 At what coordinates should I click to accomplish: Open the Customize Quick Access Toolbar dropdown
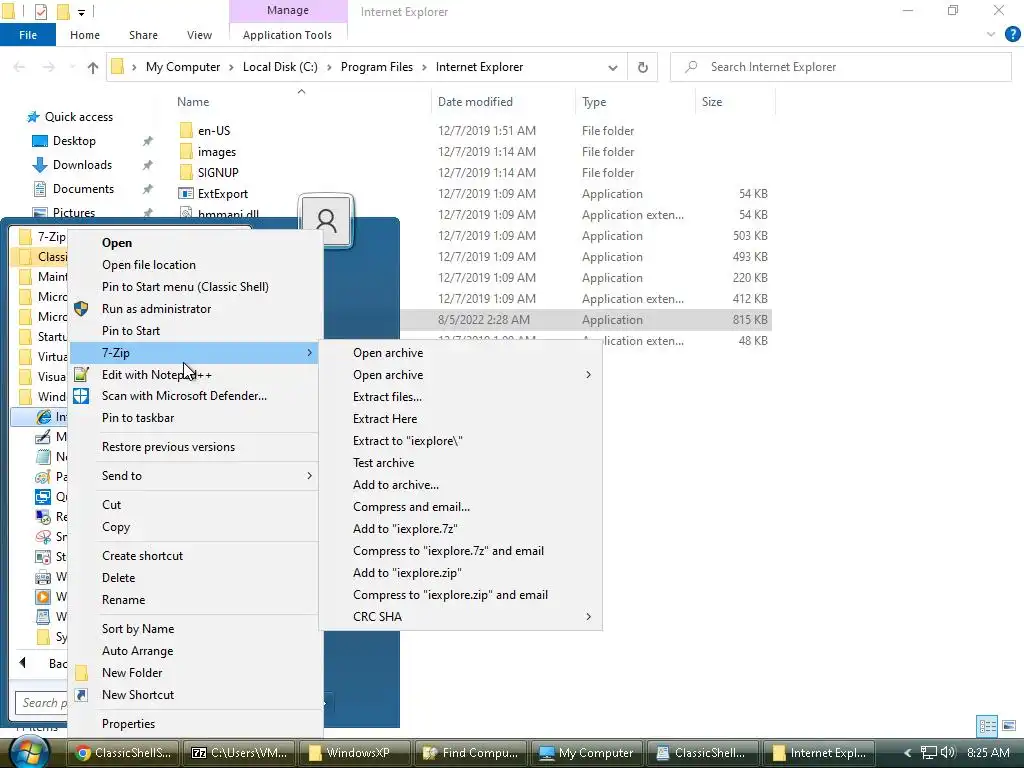coord(81,12)
